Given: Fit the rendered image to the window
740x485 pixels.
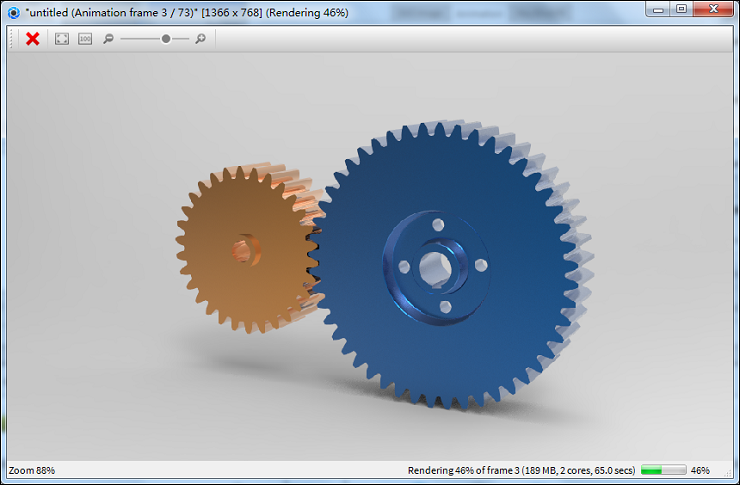Looking at the screenshot, I should point(62,39).
